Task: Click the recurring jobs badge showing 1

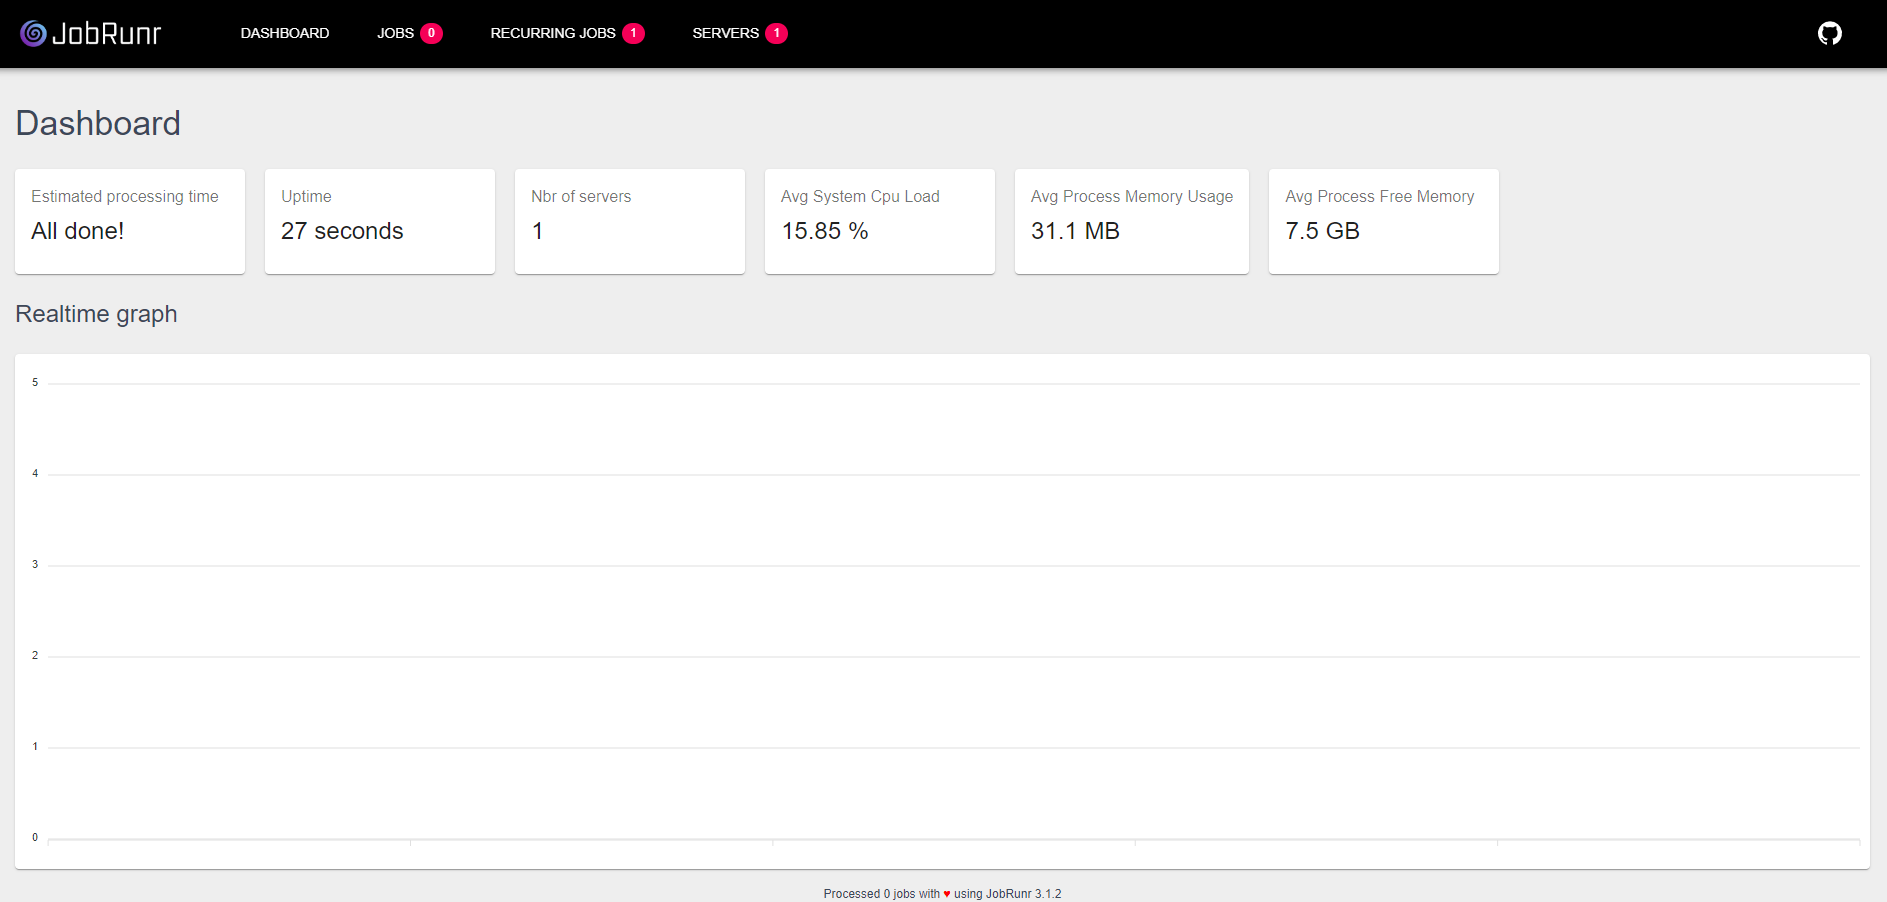Action: [632, 33]
